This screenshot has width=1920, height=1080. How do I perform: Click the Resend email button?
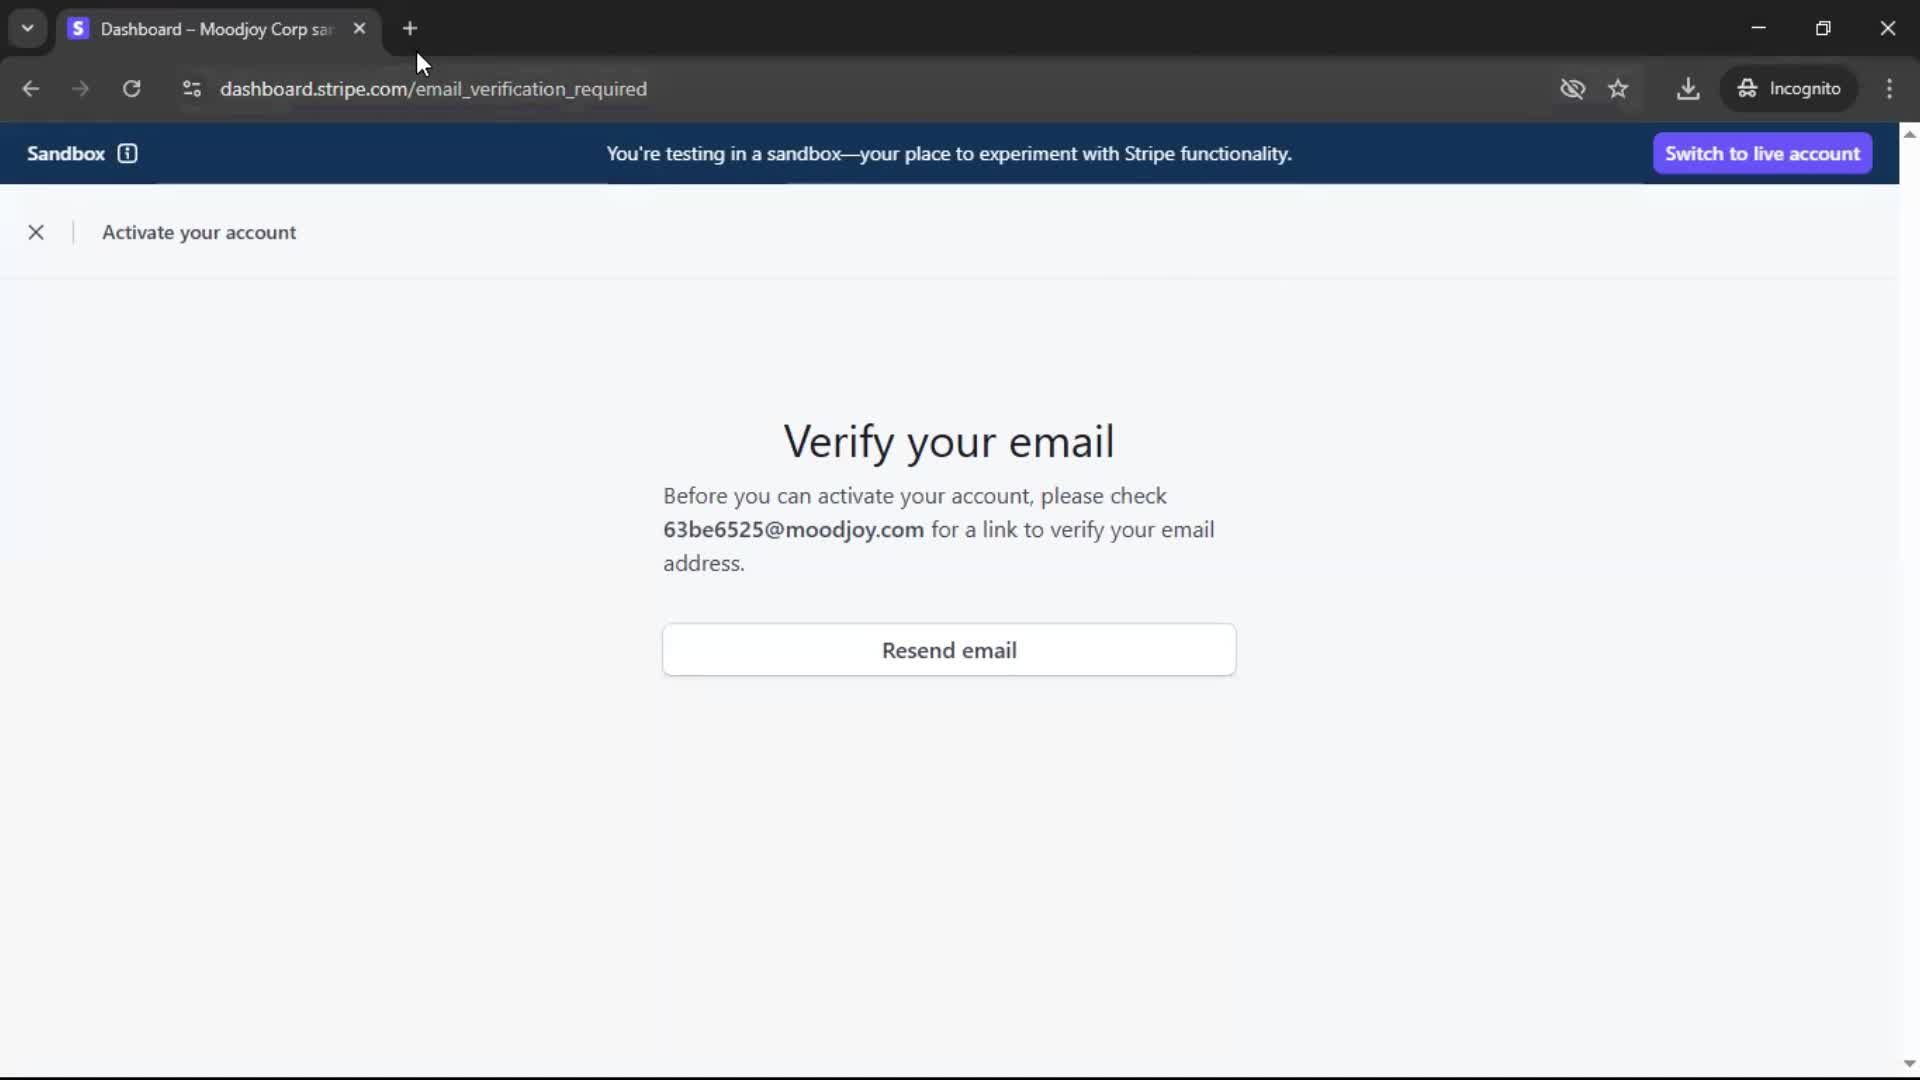tap(948, 650)
